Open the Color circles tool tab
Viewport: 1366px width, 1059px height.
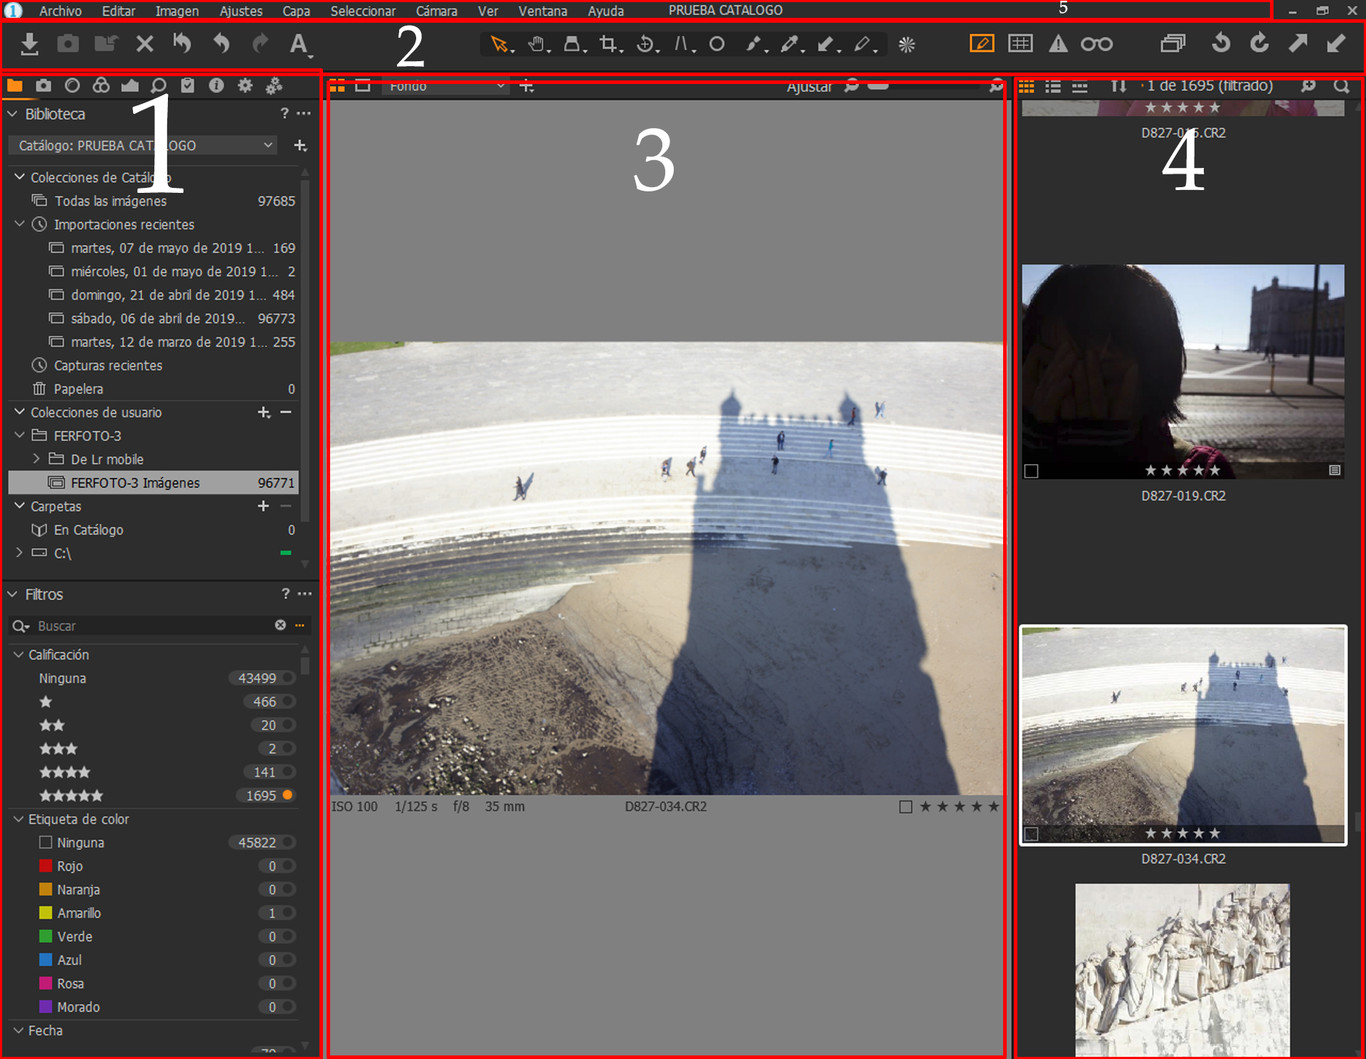(x=101, y=86)
